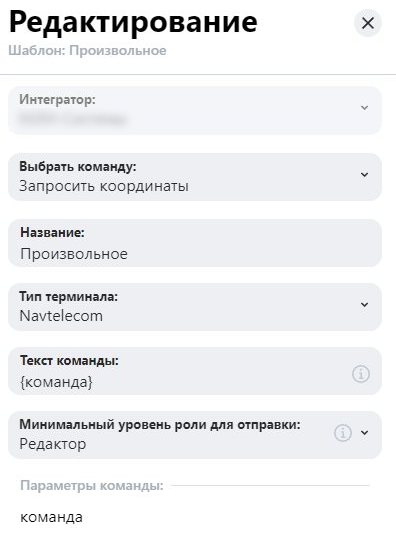Click the Тип терминала label
Image resolution: width=396 pixels, height=548 pixels.
click(x=69, y=296)
